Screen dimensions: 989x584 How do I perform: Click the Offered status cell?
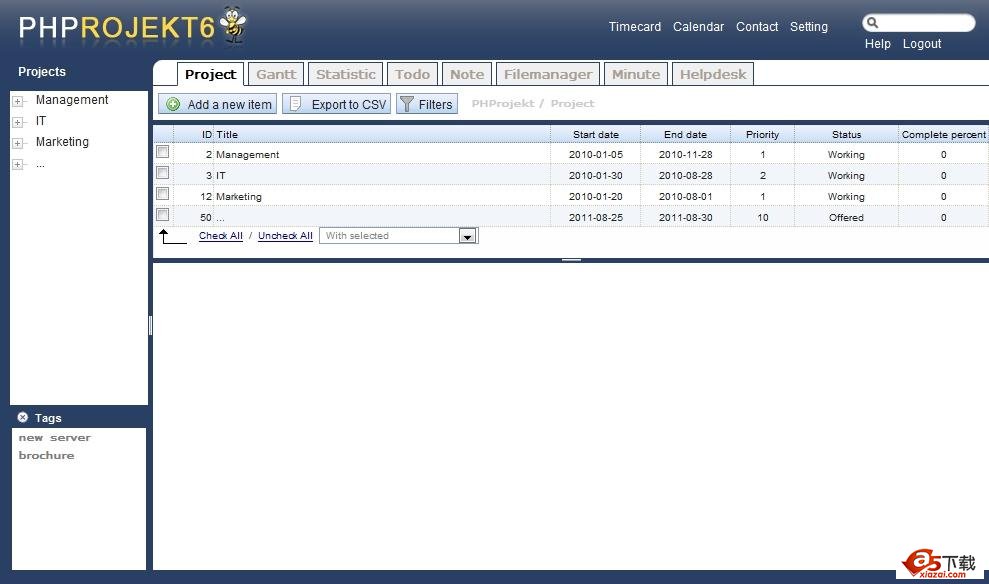coord(846,217)
